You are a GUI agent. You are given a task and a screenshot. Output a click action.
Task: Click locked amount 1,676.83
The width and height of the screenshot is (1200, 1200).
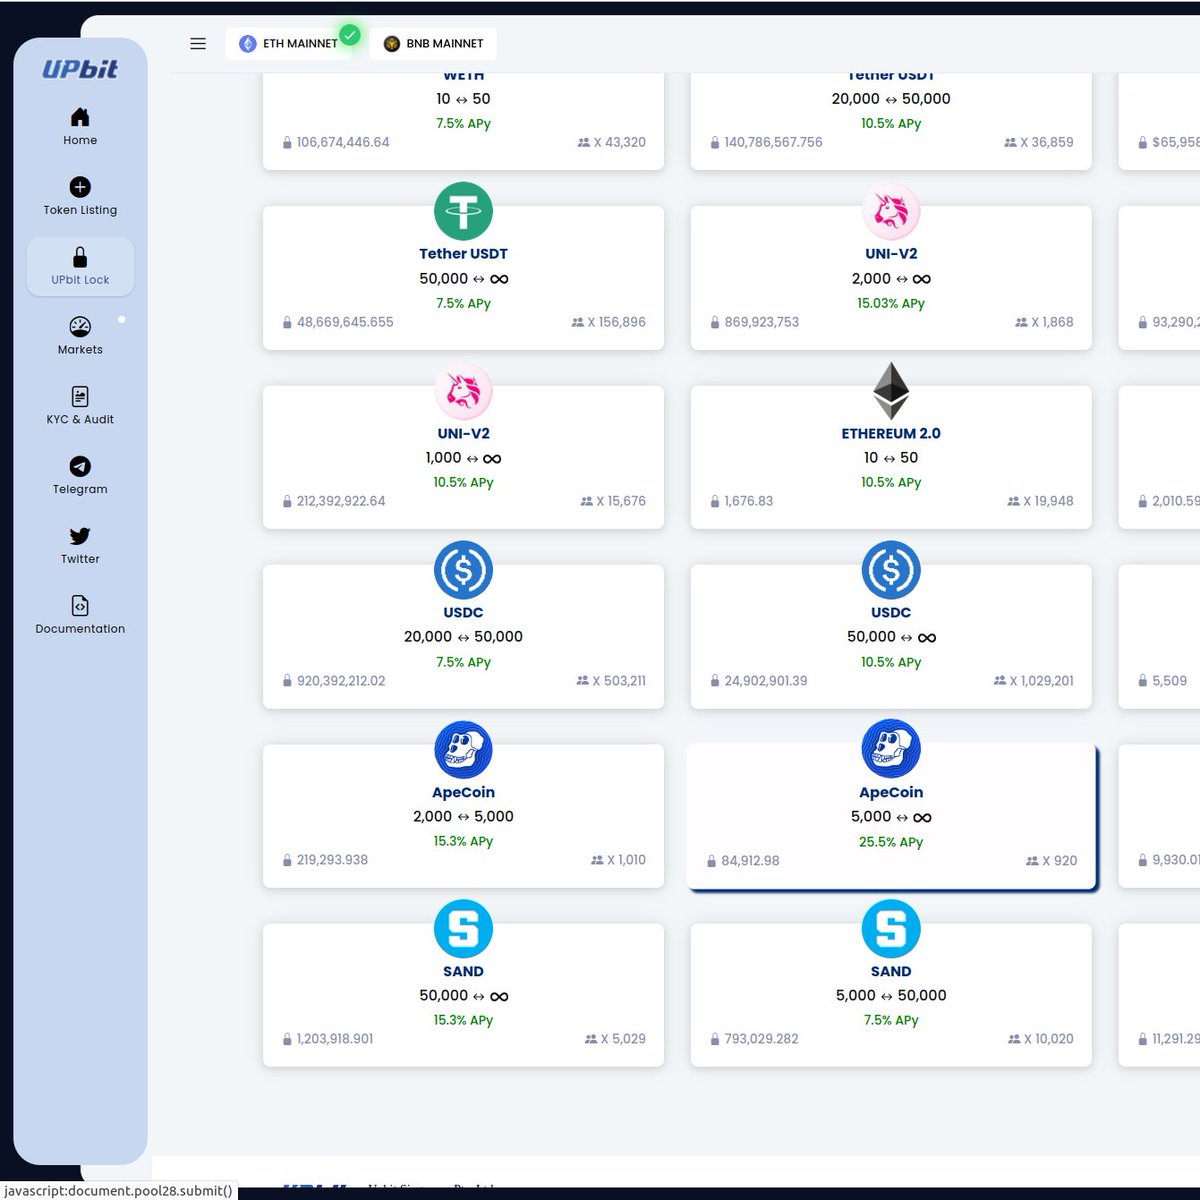pyautogui.click(x=749, y=501)
